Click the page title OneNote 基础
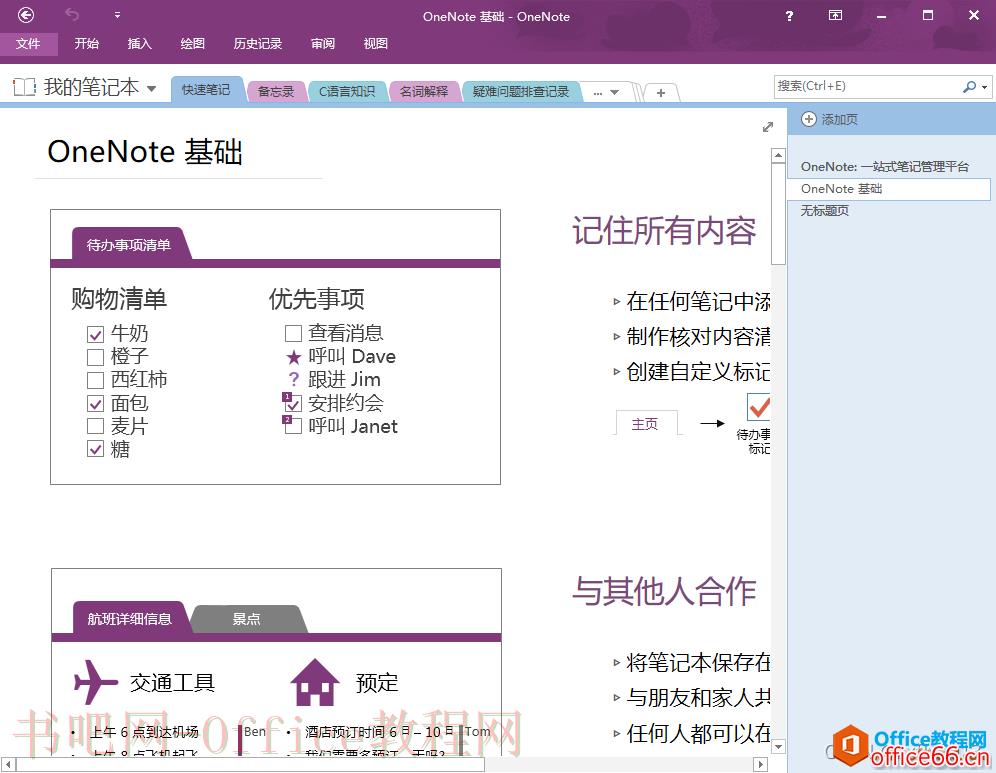This screenshot has width=996, height=773. pos(145,152)
